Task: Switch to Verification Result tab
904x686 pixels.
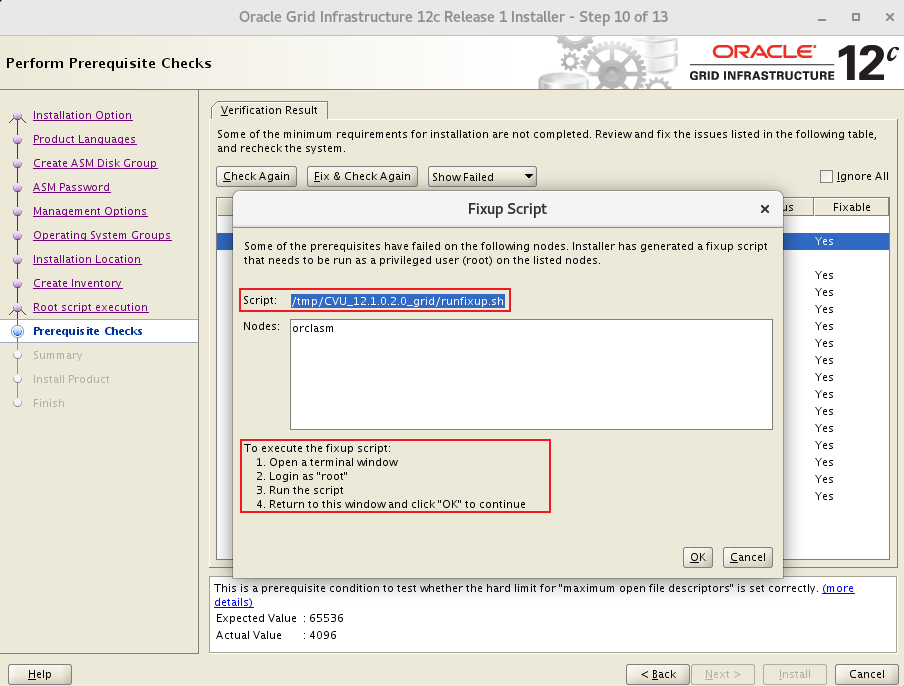Action: pyautogui.click(x=269, y=110)
